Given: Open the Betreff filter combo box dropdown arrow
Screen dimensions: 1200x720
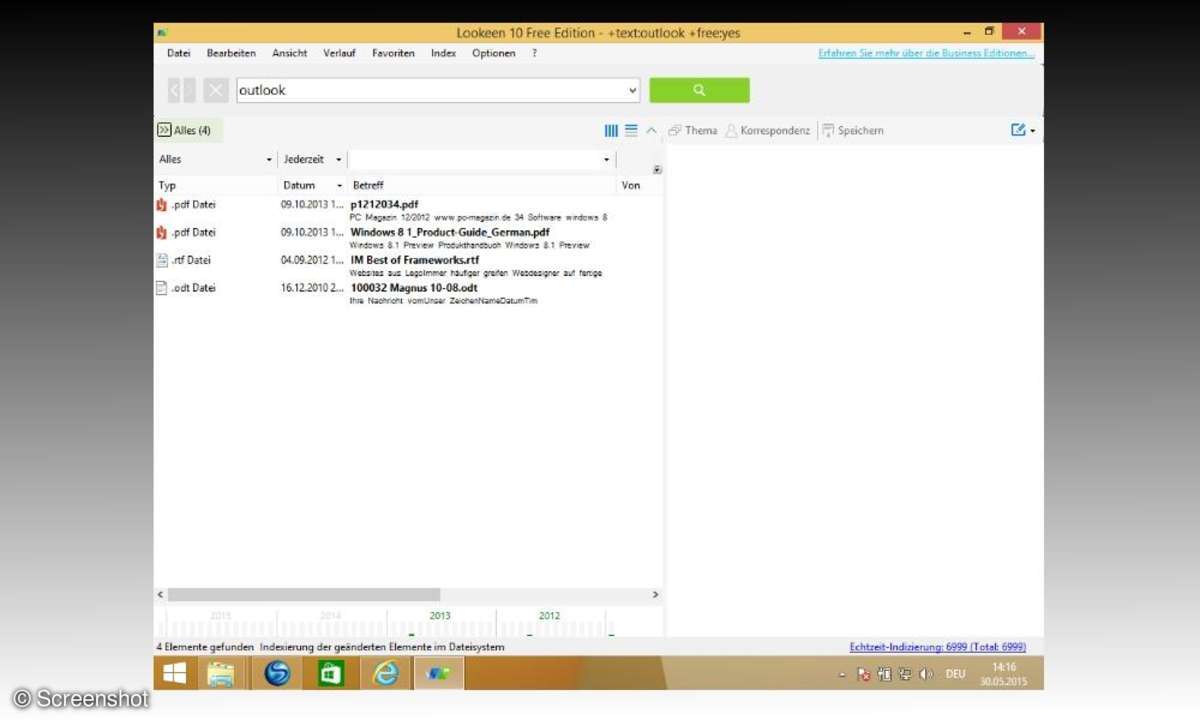Looking at the screenshot, I should coord(607,160).
